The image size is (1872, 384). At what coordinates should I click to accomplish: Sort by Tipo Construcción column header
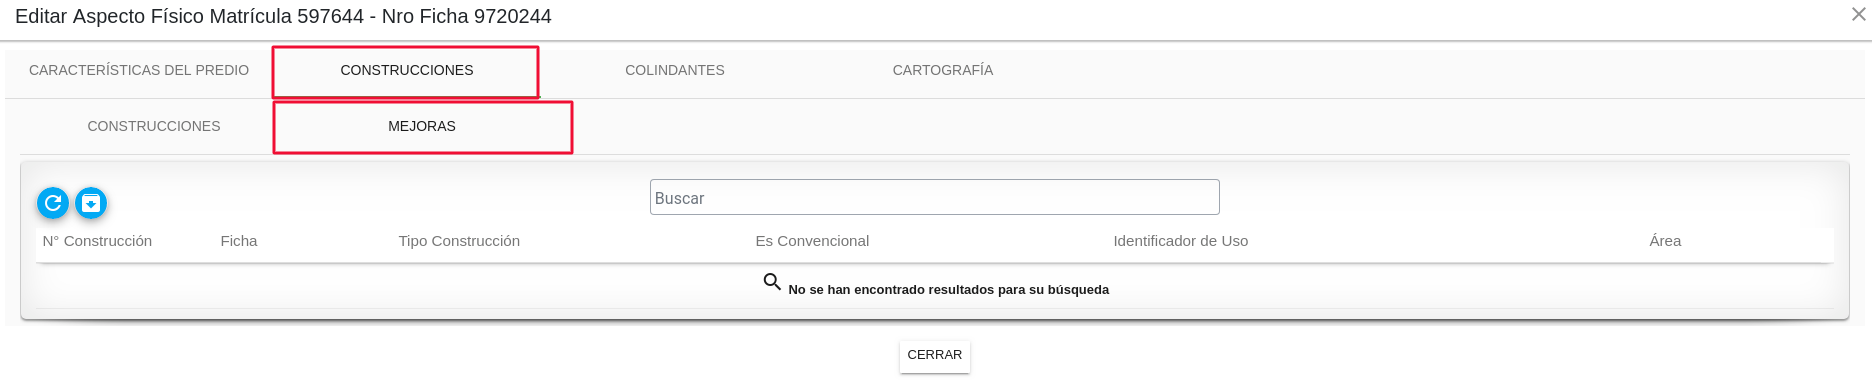click(459, 241)
